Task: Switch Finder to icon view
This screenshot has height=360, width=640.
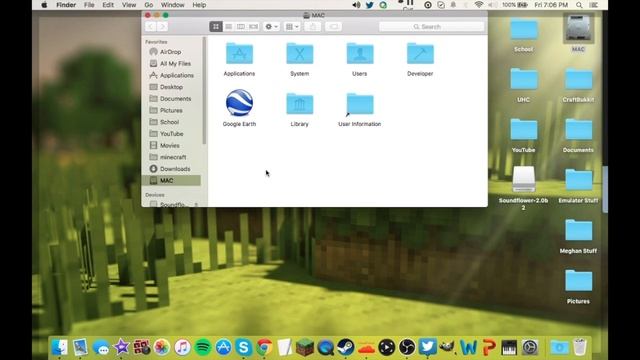Action: click(216, 27)
